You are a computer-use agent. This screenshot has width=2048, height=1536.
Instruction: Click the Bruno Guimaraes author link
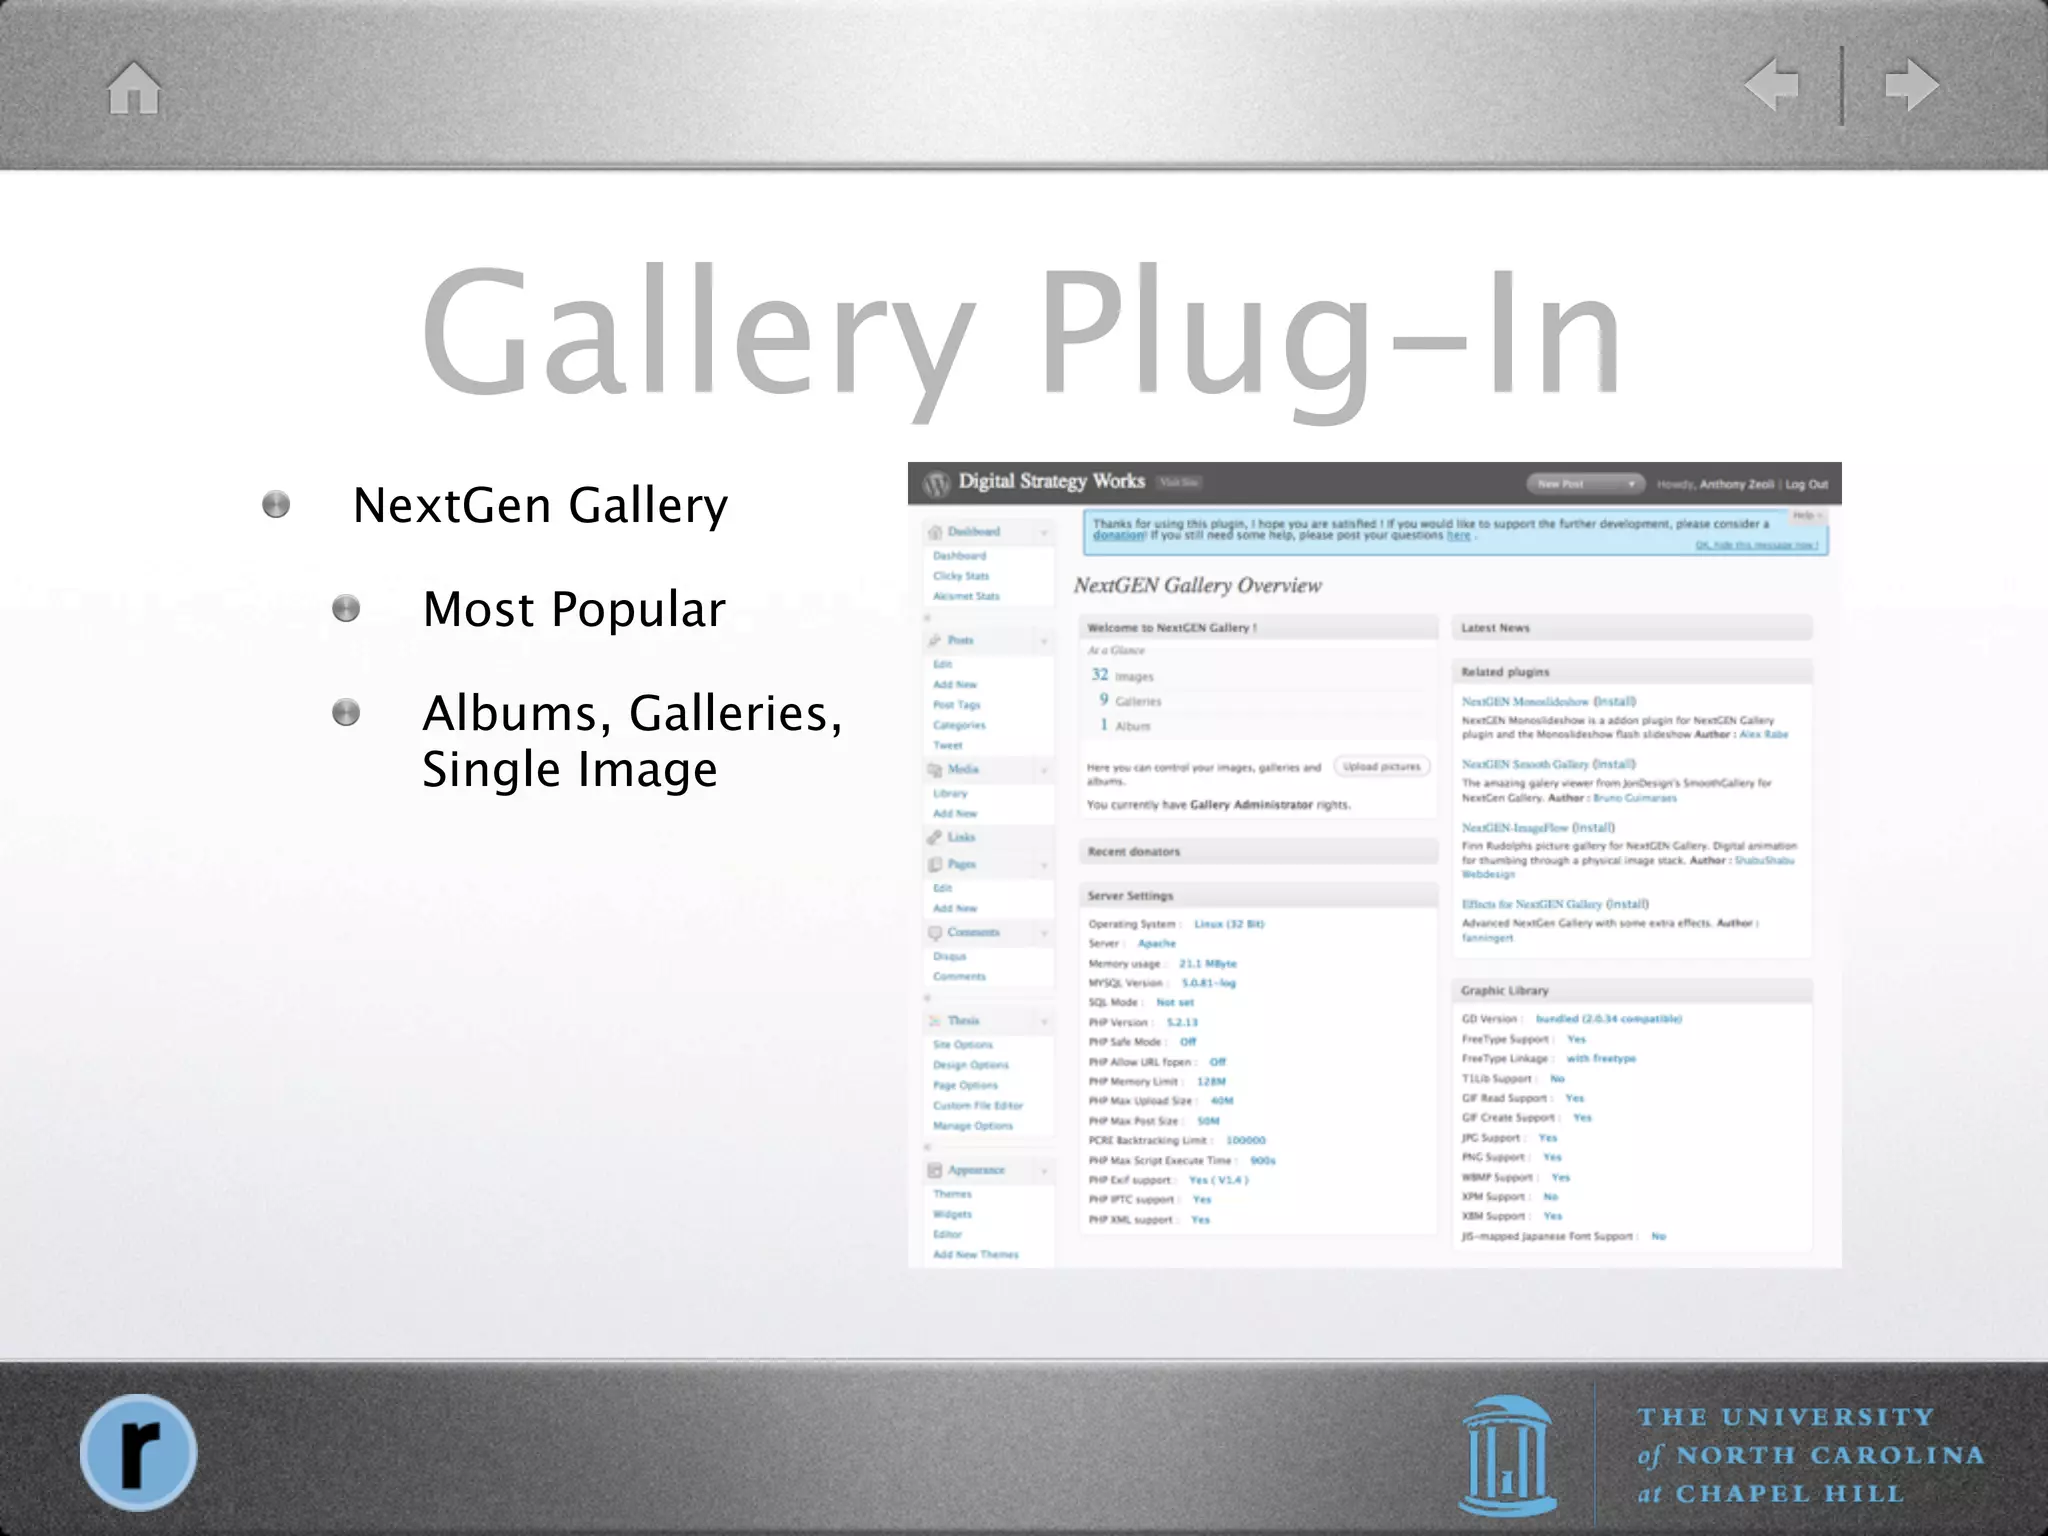click(1635, 798)
